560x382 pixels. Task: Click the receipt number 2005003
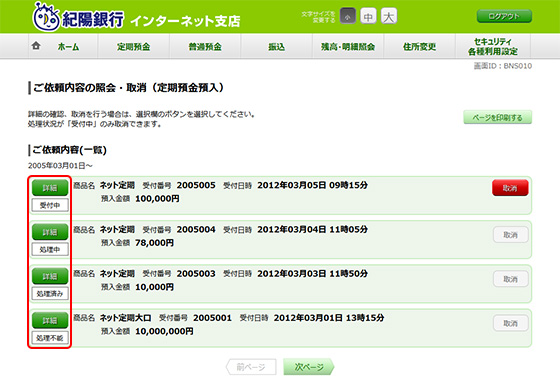(196, 274)
